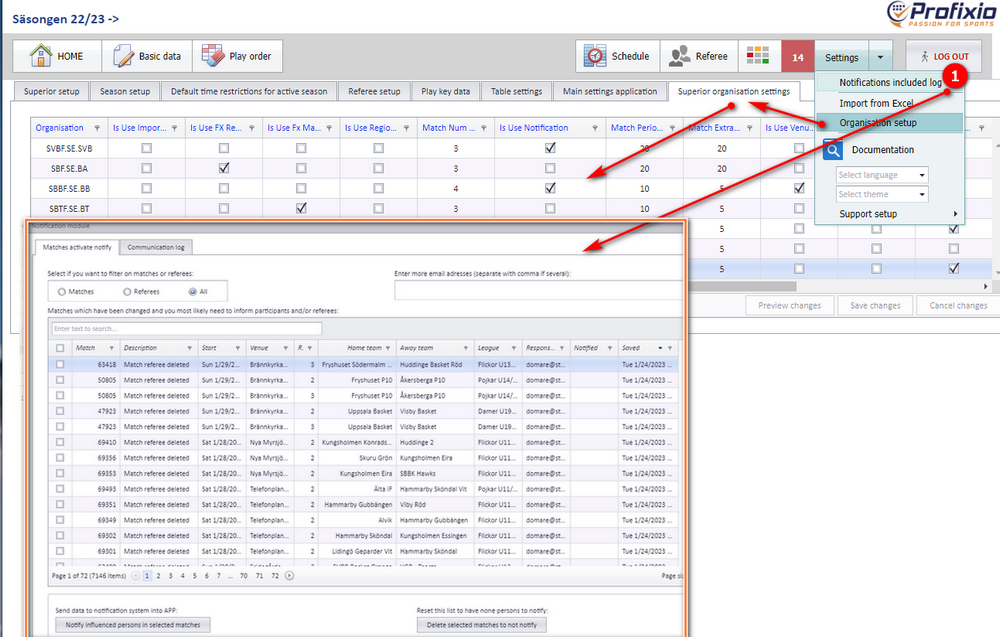Toggle Is Use FX Re checkbox for SBF.SE.BA

point(224,168)
